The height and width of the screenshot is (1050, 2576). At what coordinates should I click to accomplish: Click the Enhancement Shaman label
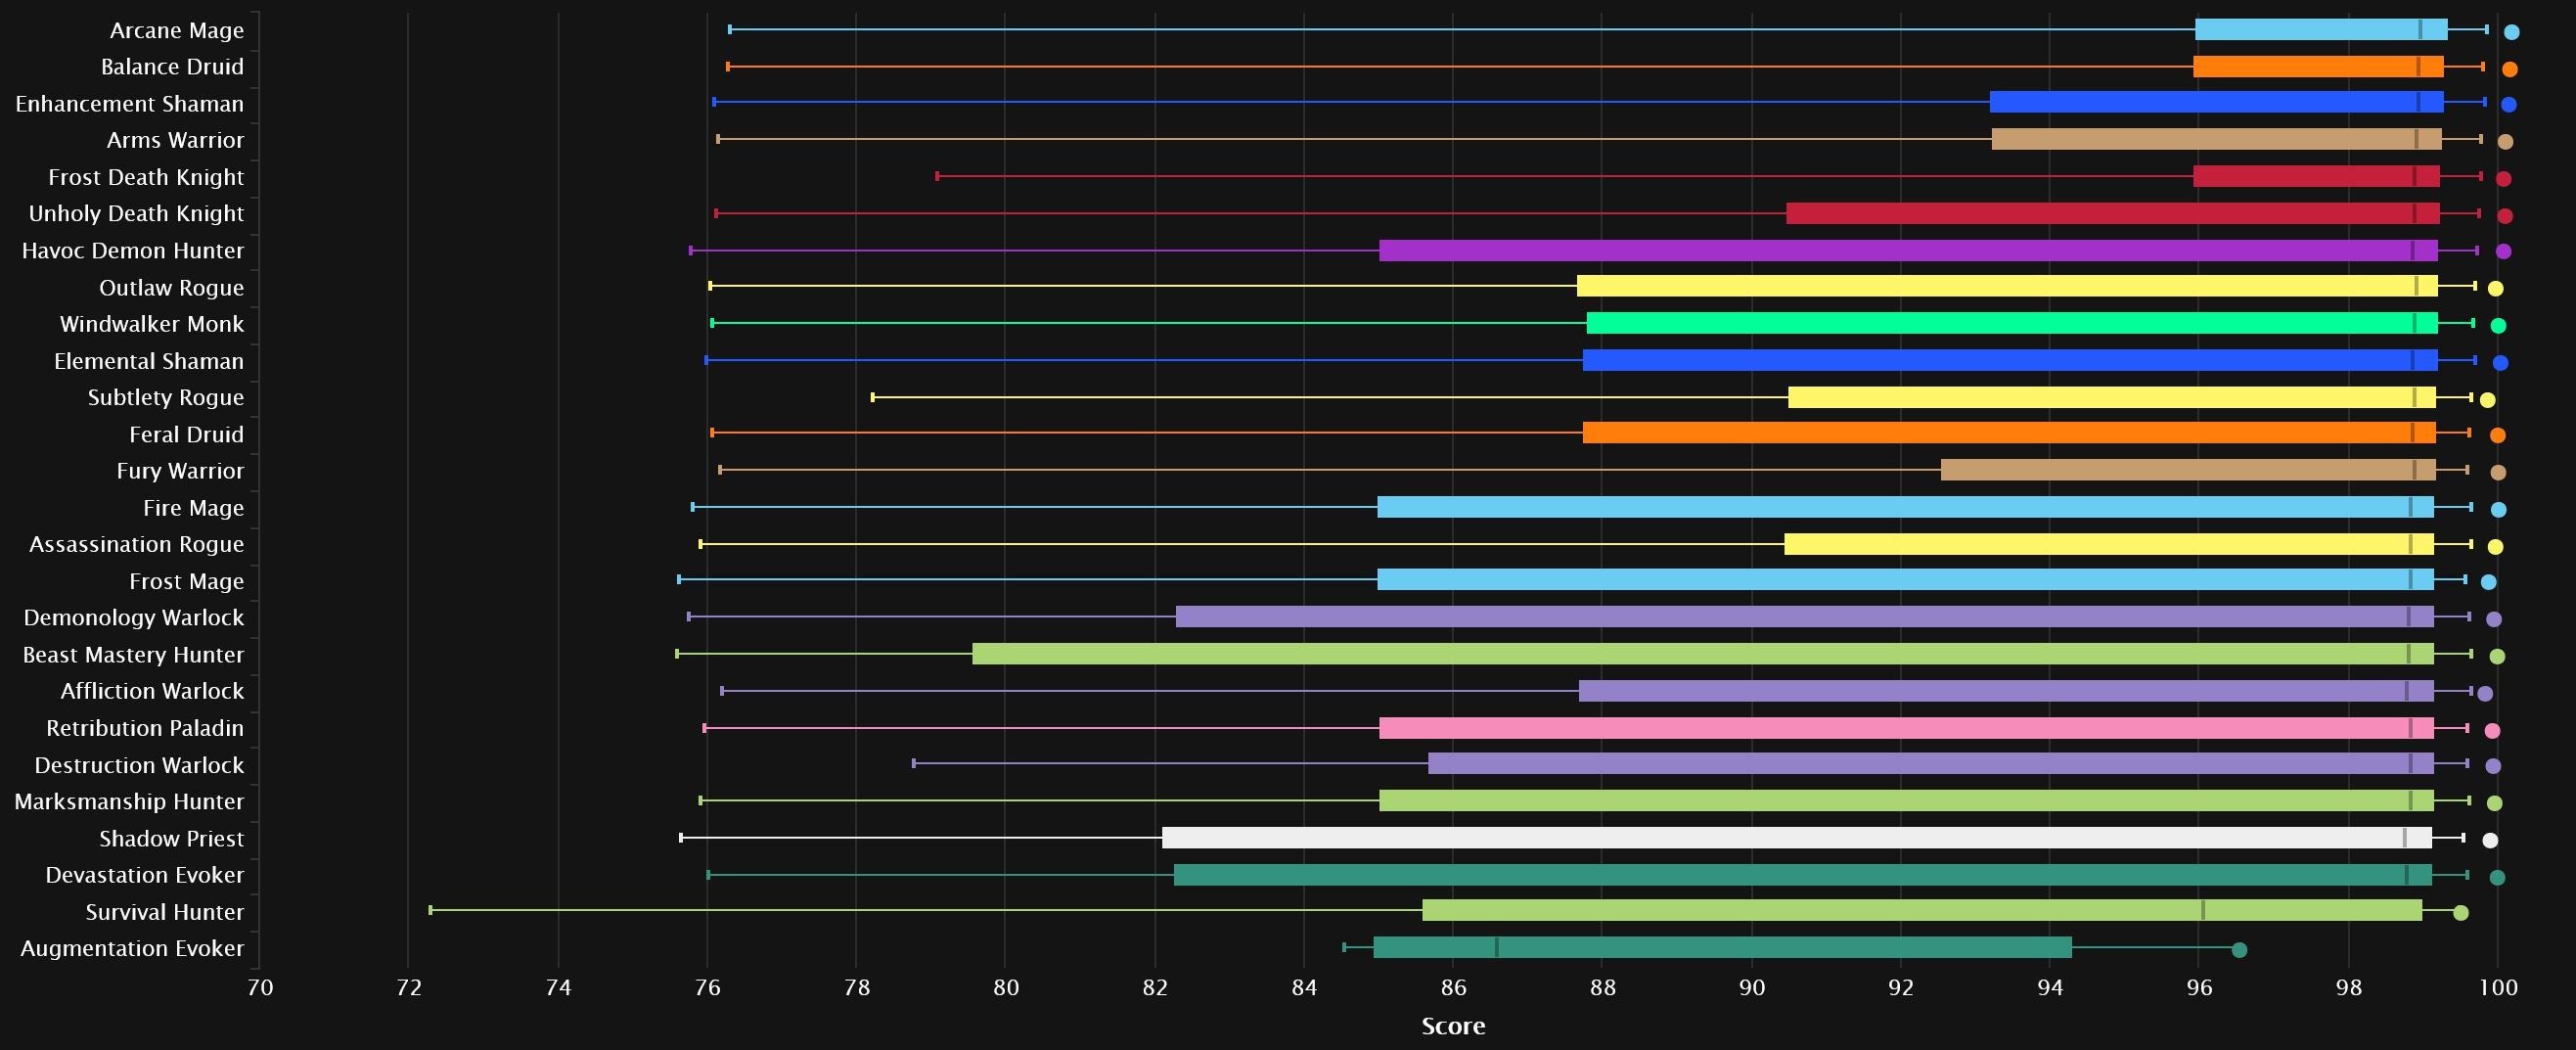click(x=129, y=104)
